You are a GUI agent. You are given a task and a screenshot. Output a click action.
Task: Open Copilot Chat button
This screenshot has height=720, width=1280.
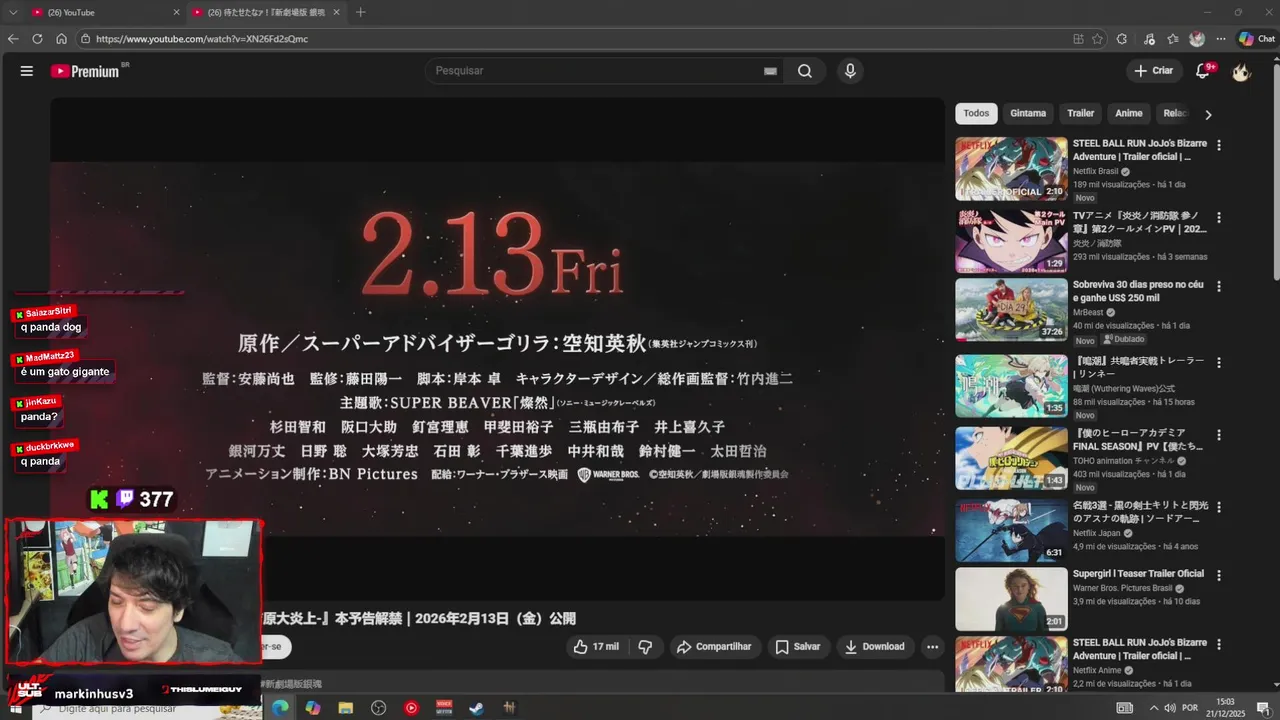[x=1257, y=39]
